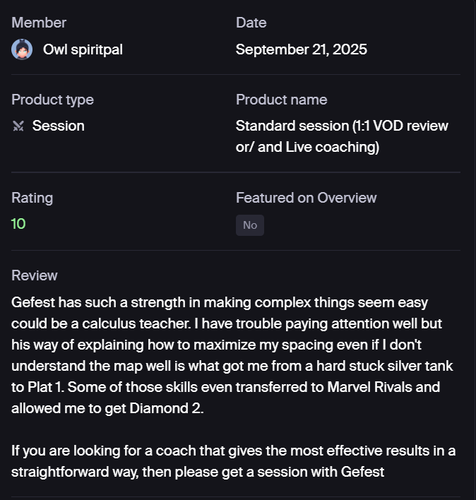Click the Product name heading
The image size is (476, 500).
click(x=281, y=100)
